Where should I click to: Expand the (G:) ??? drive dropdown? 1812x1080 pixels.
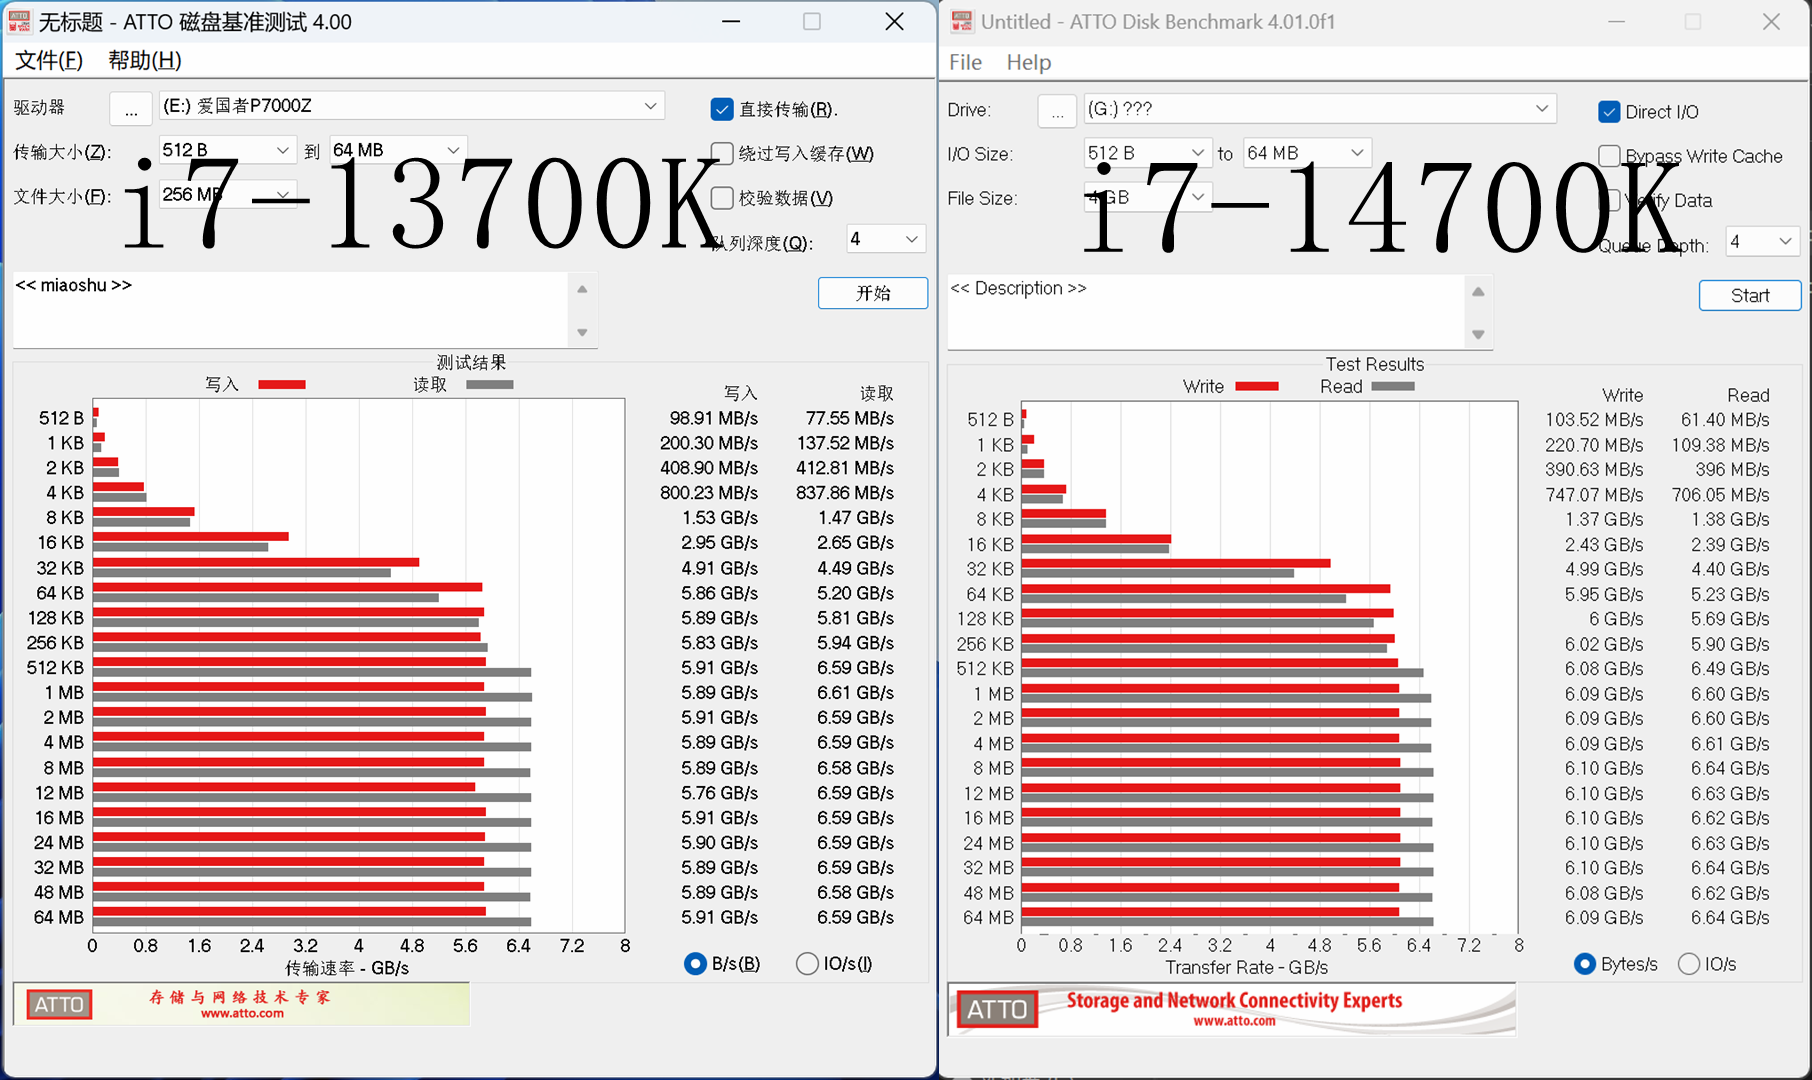(1541, 108)
